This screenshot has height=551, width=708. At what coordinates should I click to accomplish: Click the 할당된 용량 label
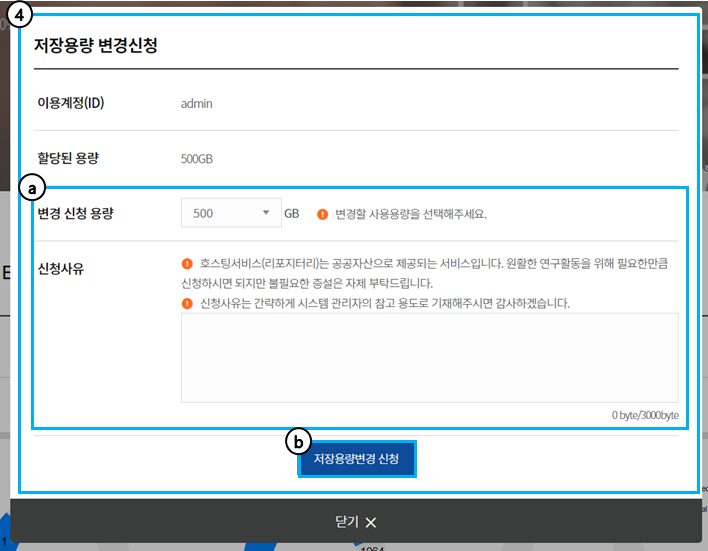[x=67, y=159]
